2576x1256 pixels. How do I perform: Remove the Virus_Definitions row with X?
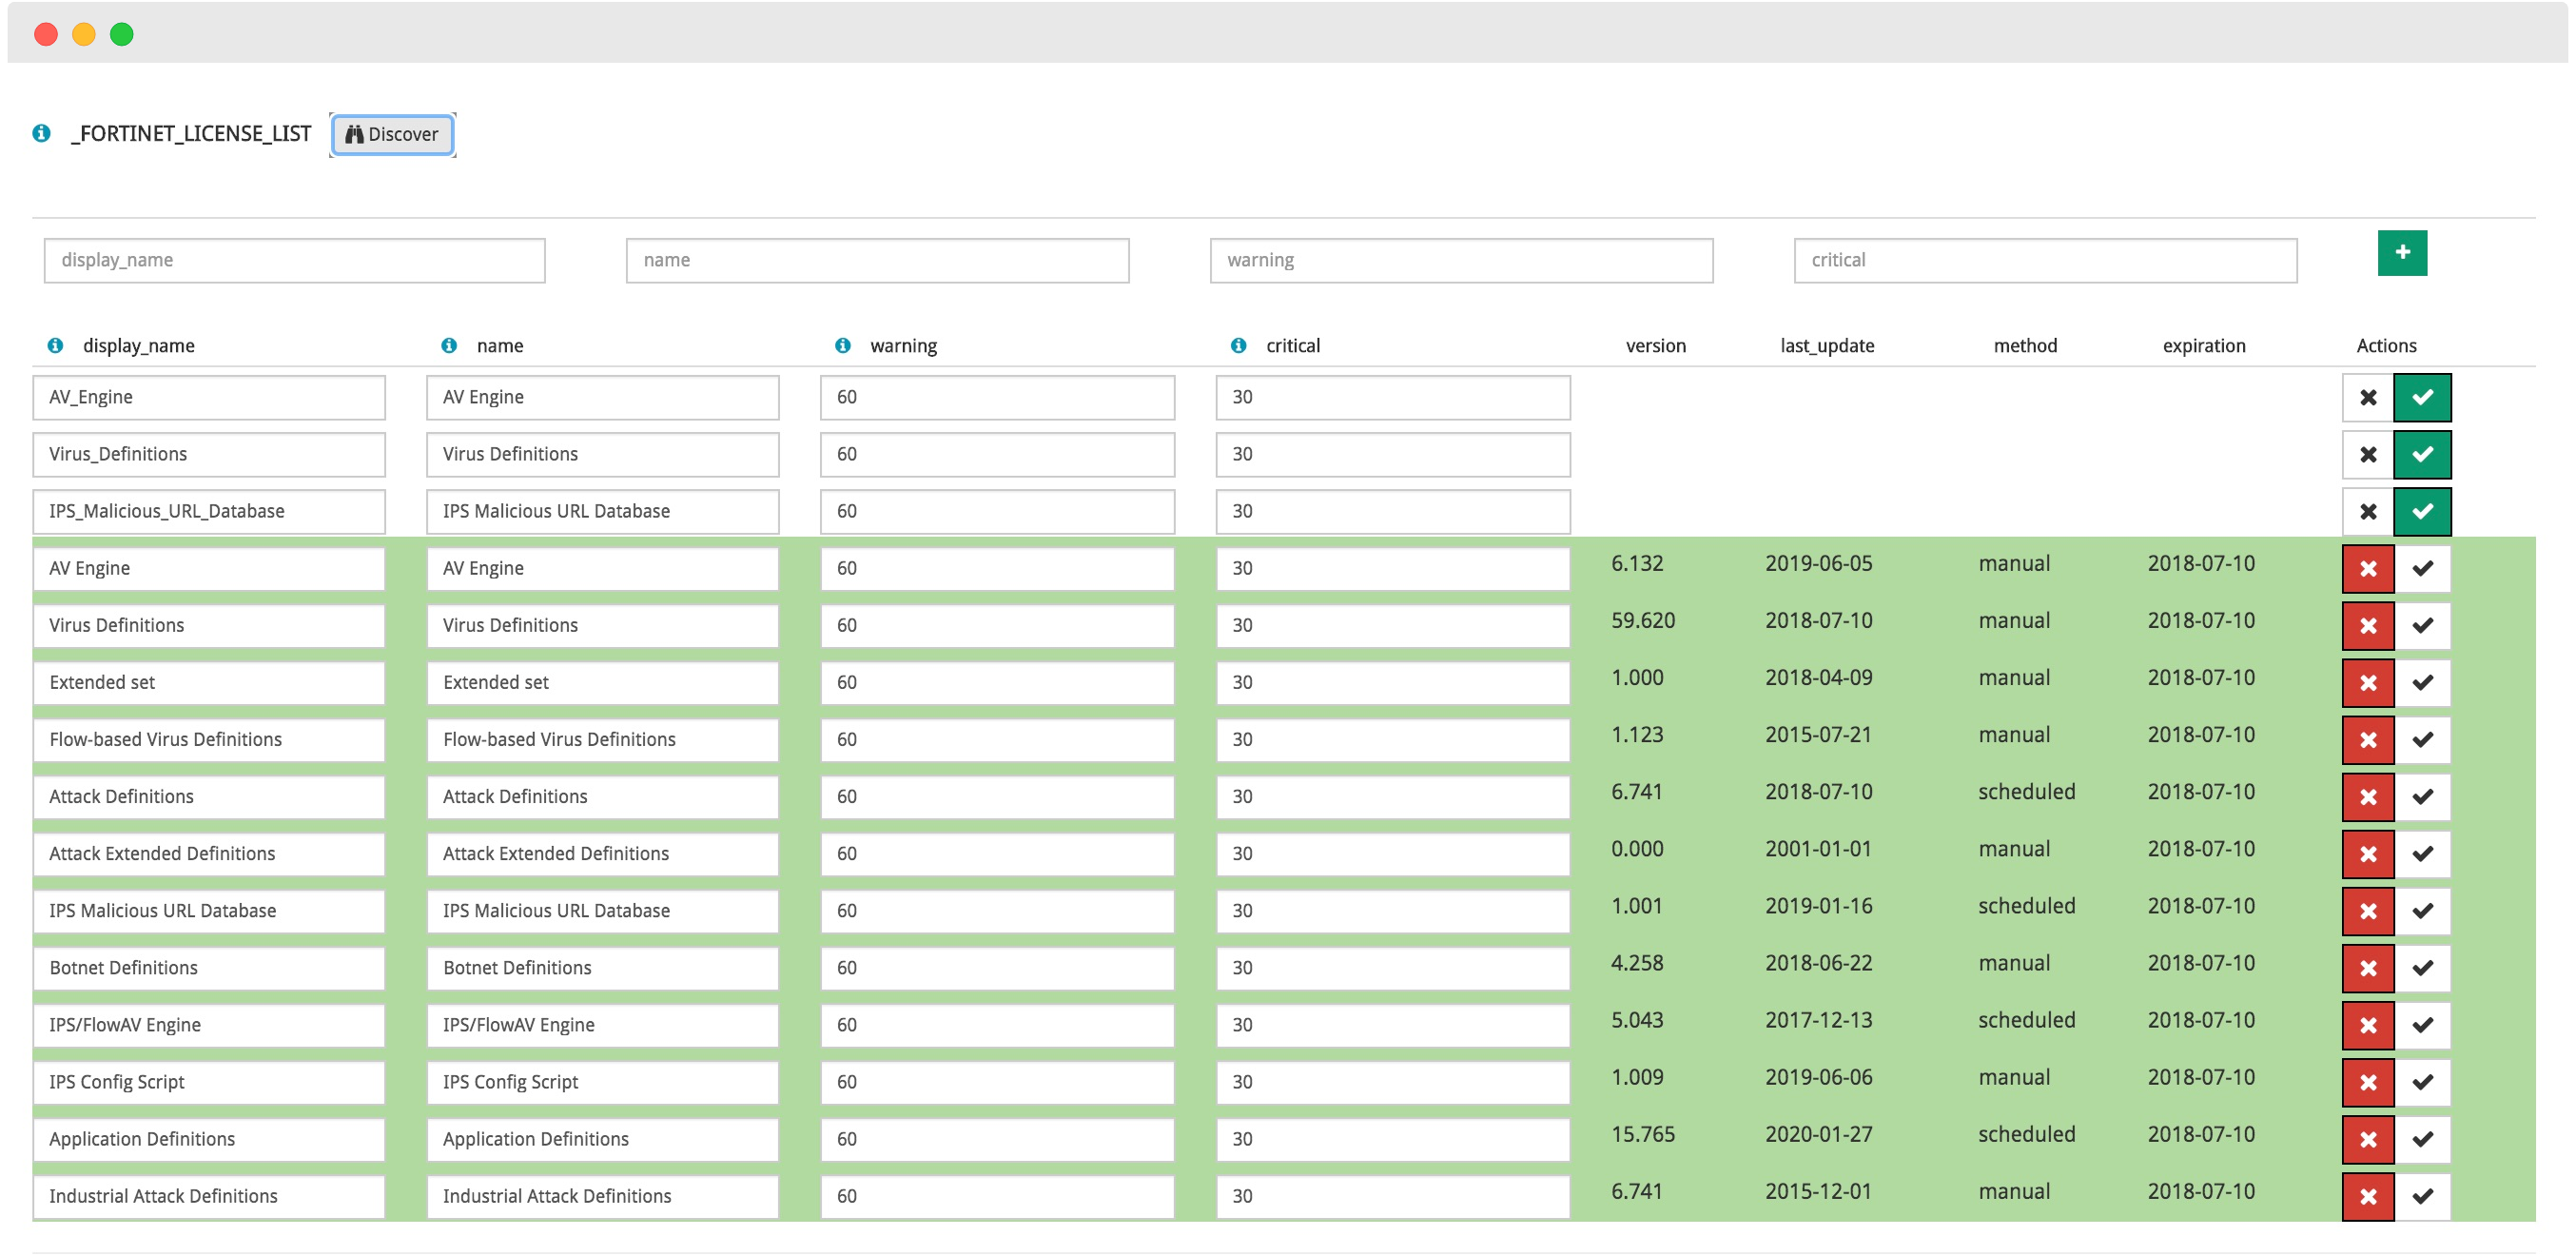click(2368, 454)
